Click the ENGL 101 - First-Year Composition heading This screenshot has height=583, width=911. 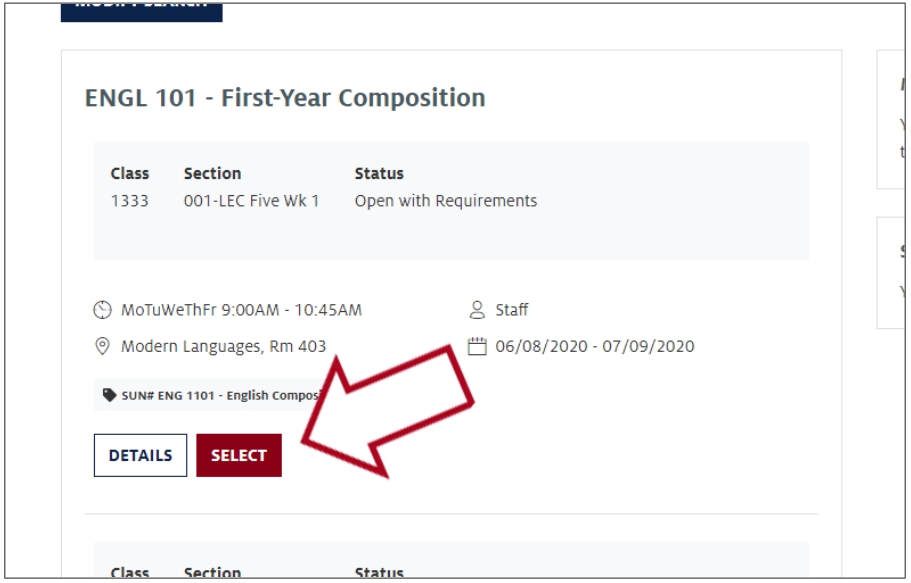pyautogui.click(x=285, y=98)
